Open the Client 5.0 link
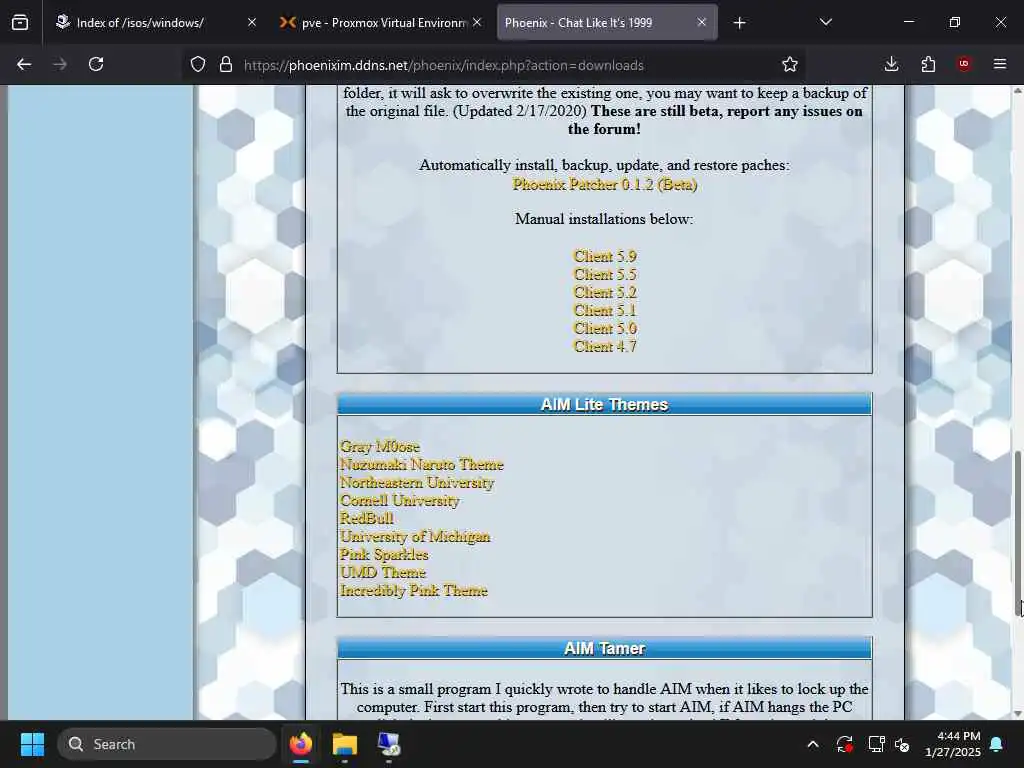The height and width of the screenshot is (768, 1024). click(x=605, y=328)
